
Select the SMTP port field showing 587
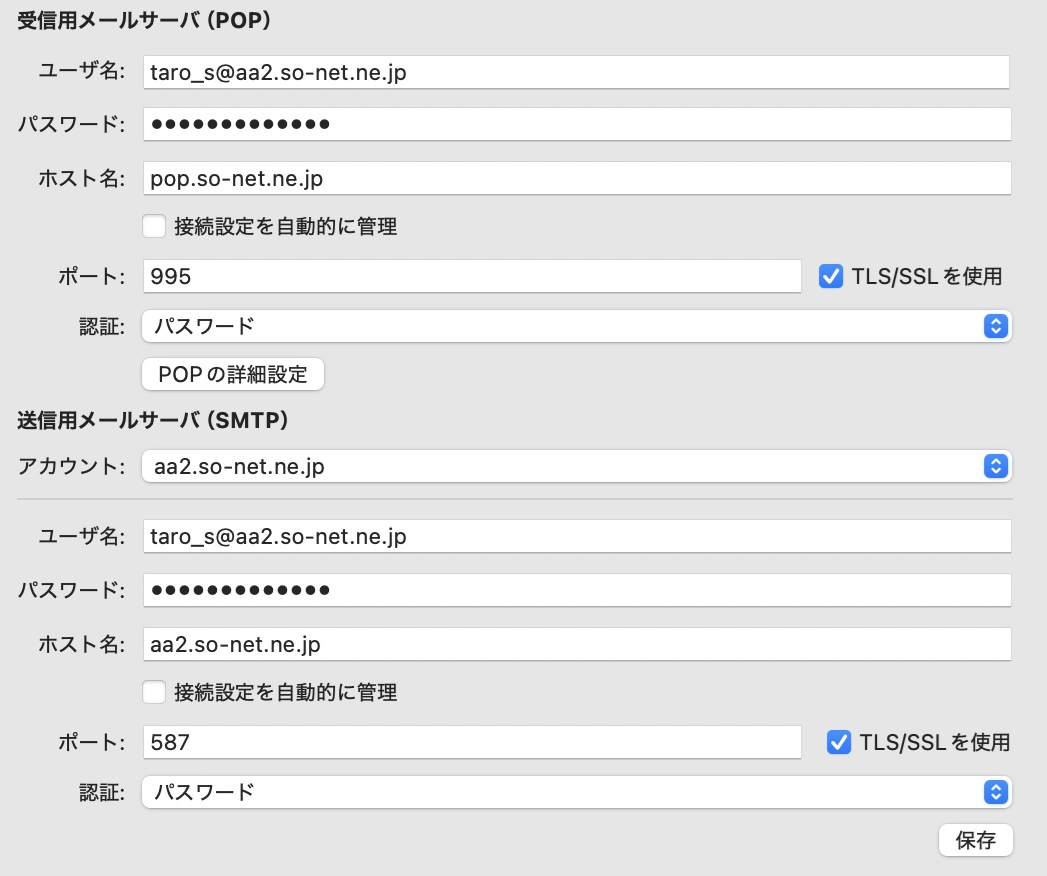472,742
